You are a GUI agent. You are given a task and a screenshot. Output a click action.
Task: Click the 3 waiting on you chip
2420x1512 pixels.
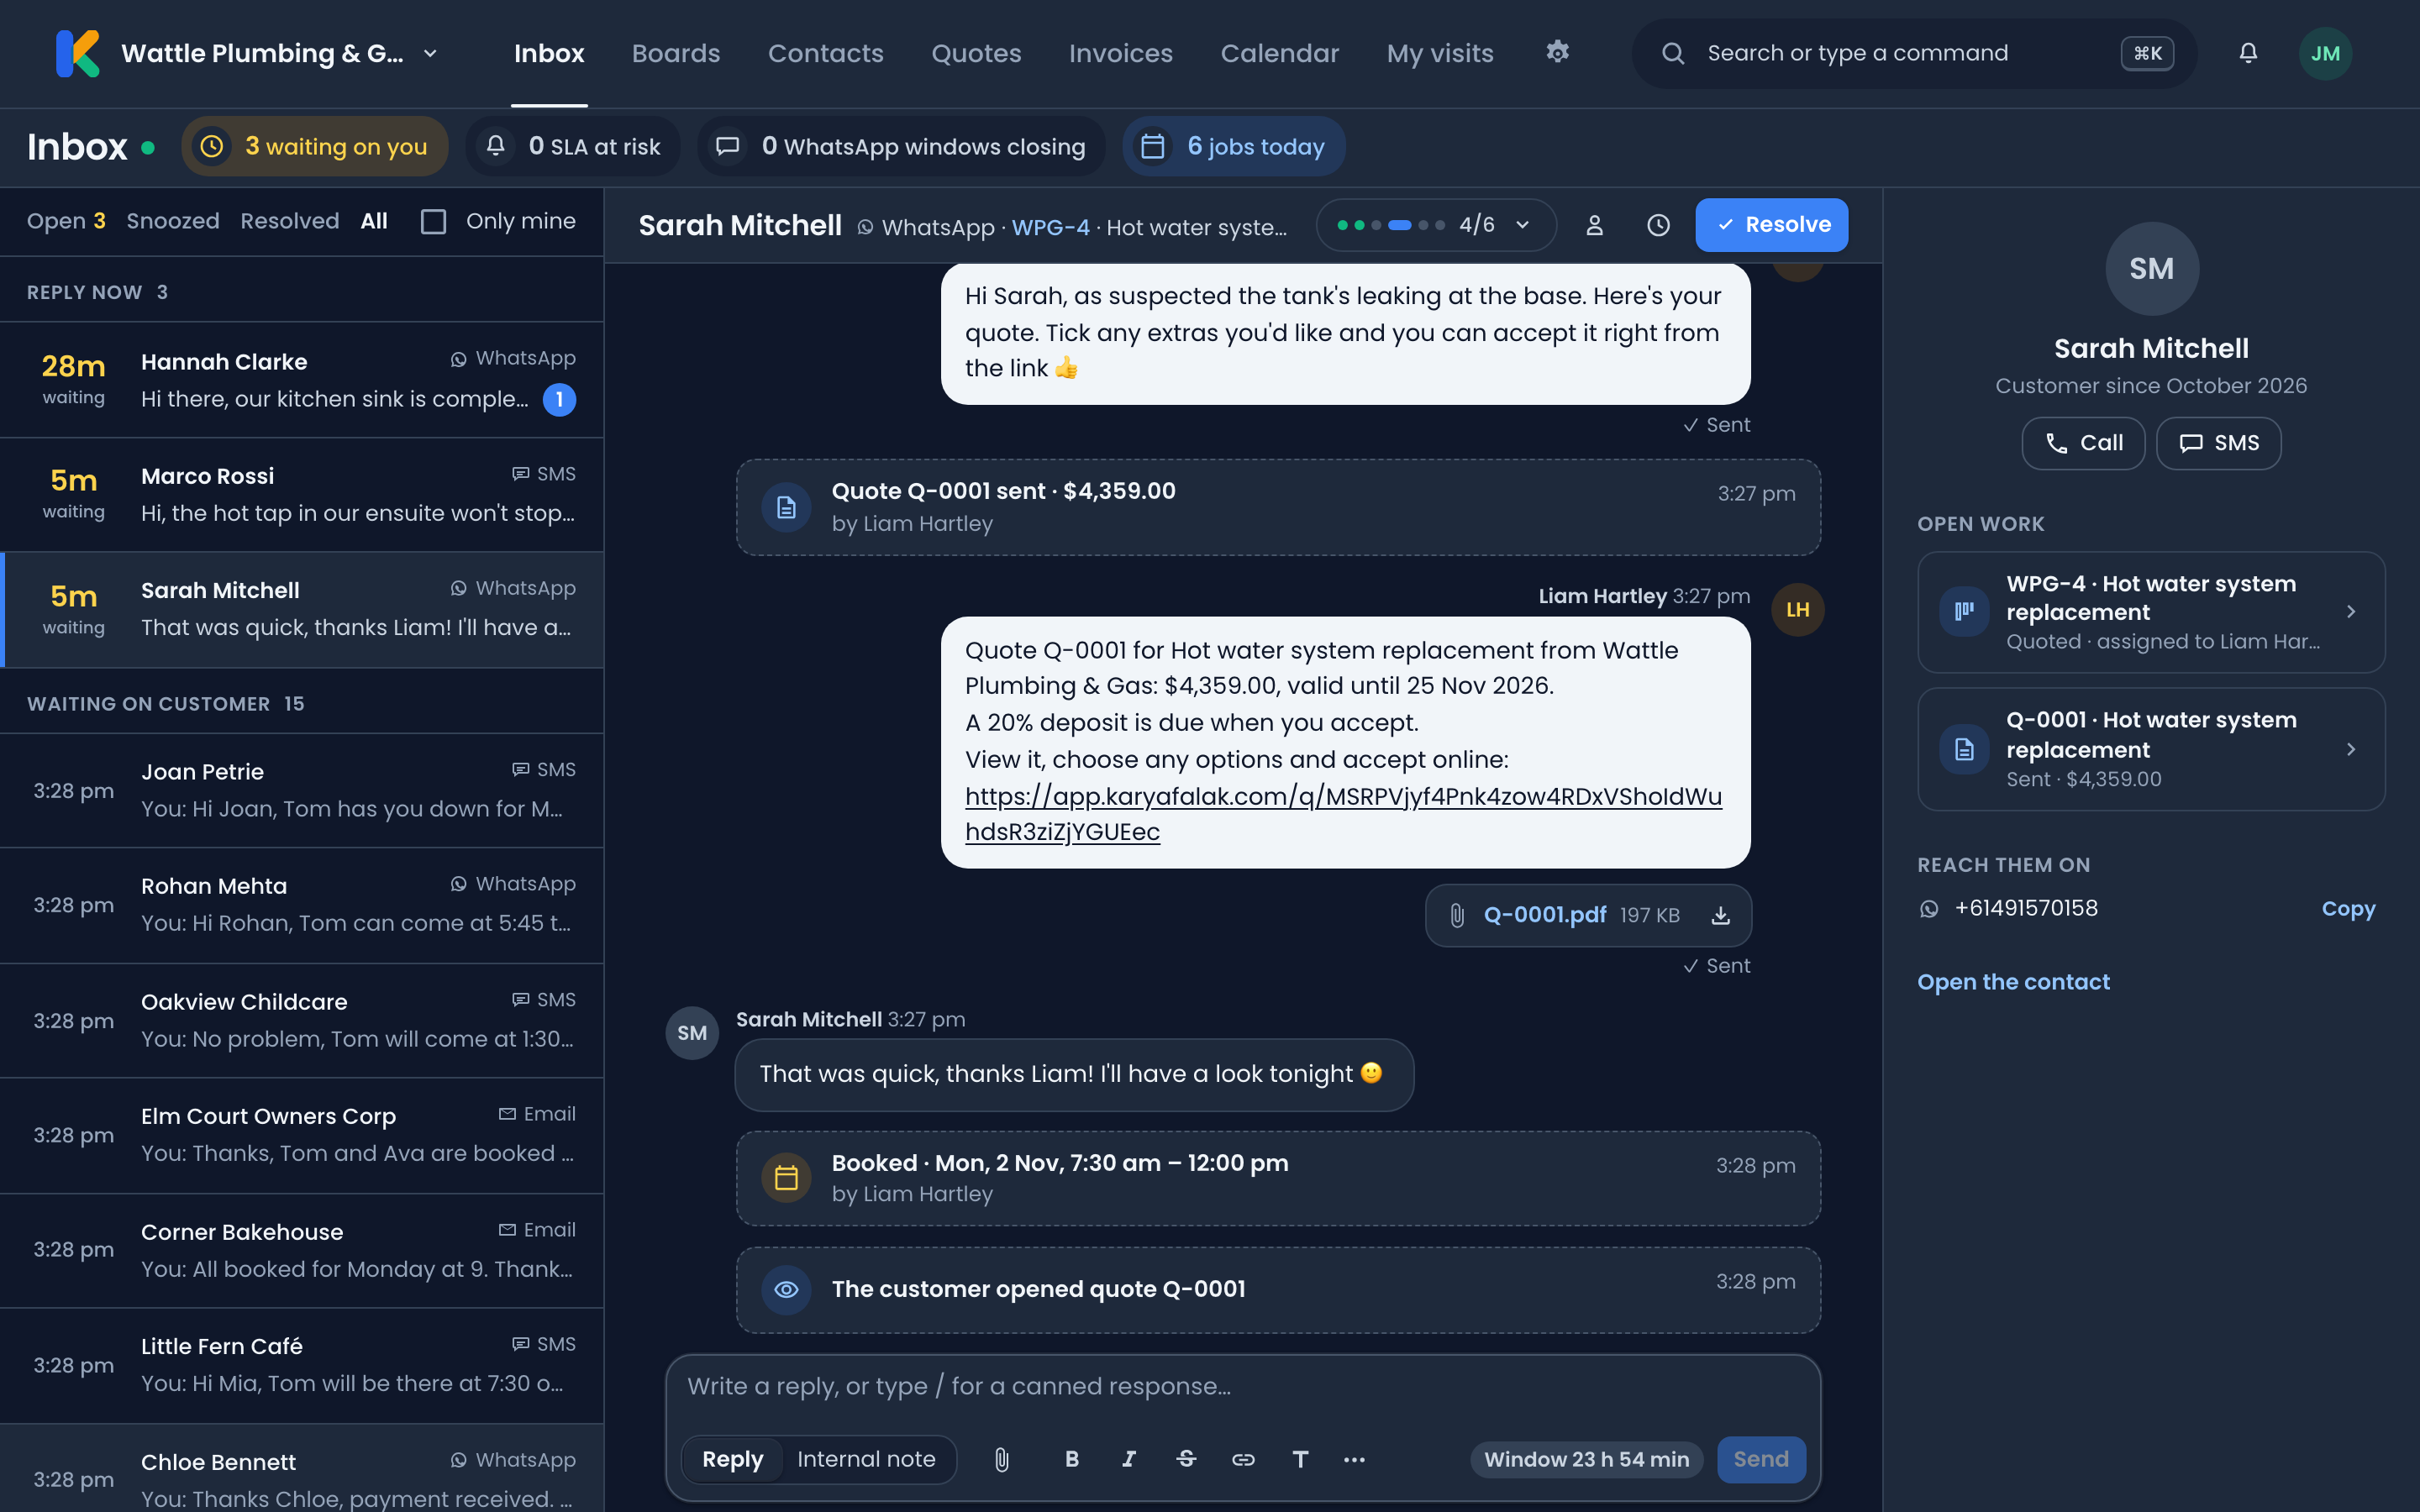[x=315, y=146]
